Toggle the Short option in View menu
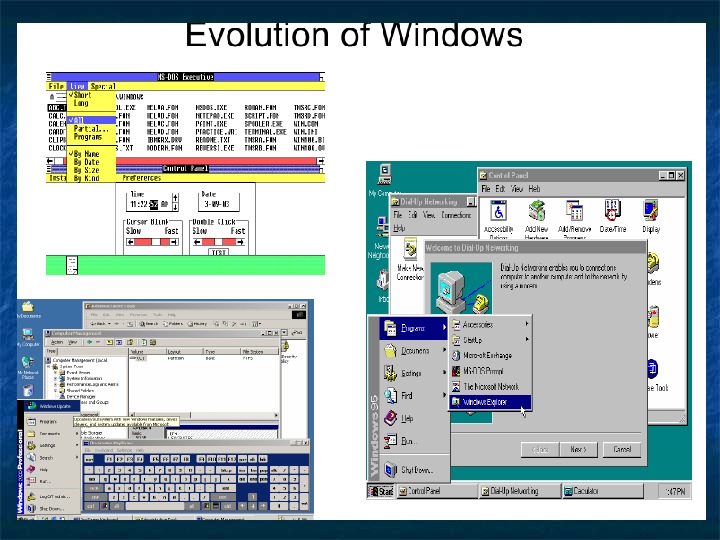This screenshot has height=540, width=720. pos(91,95)
